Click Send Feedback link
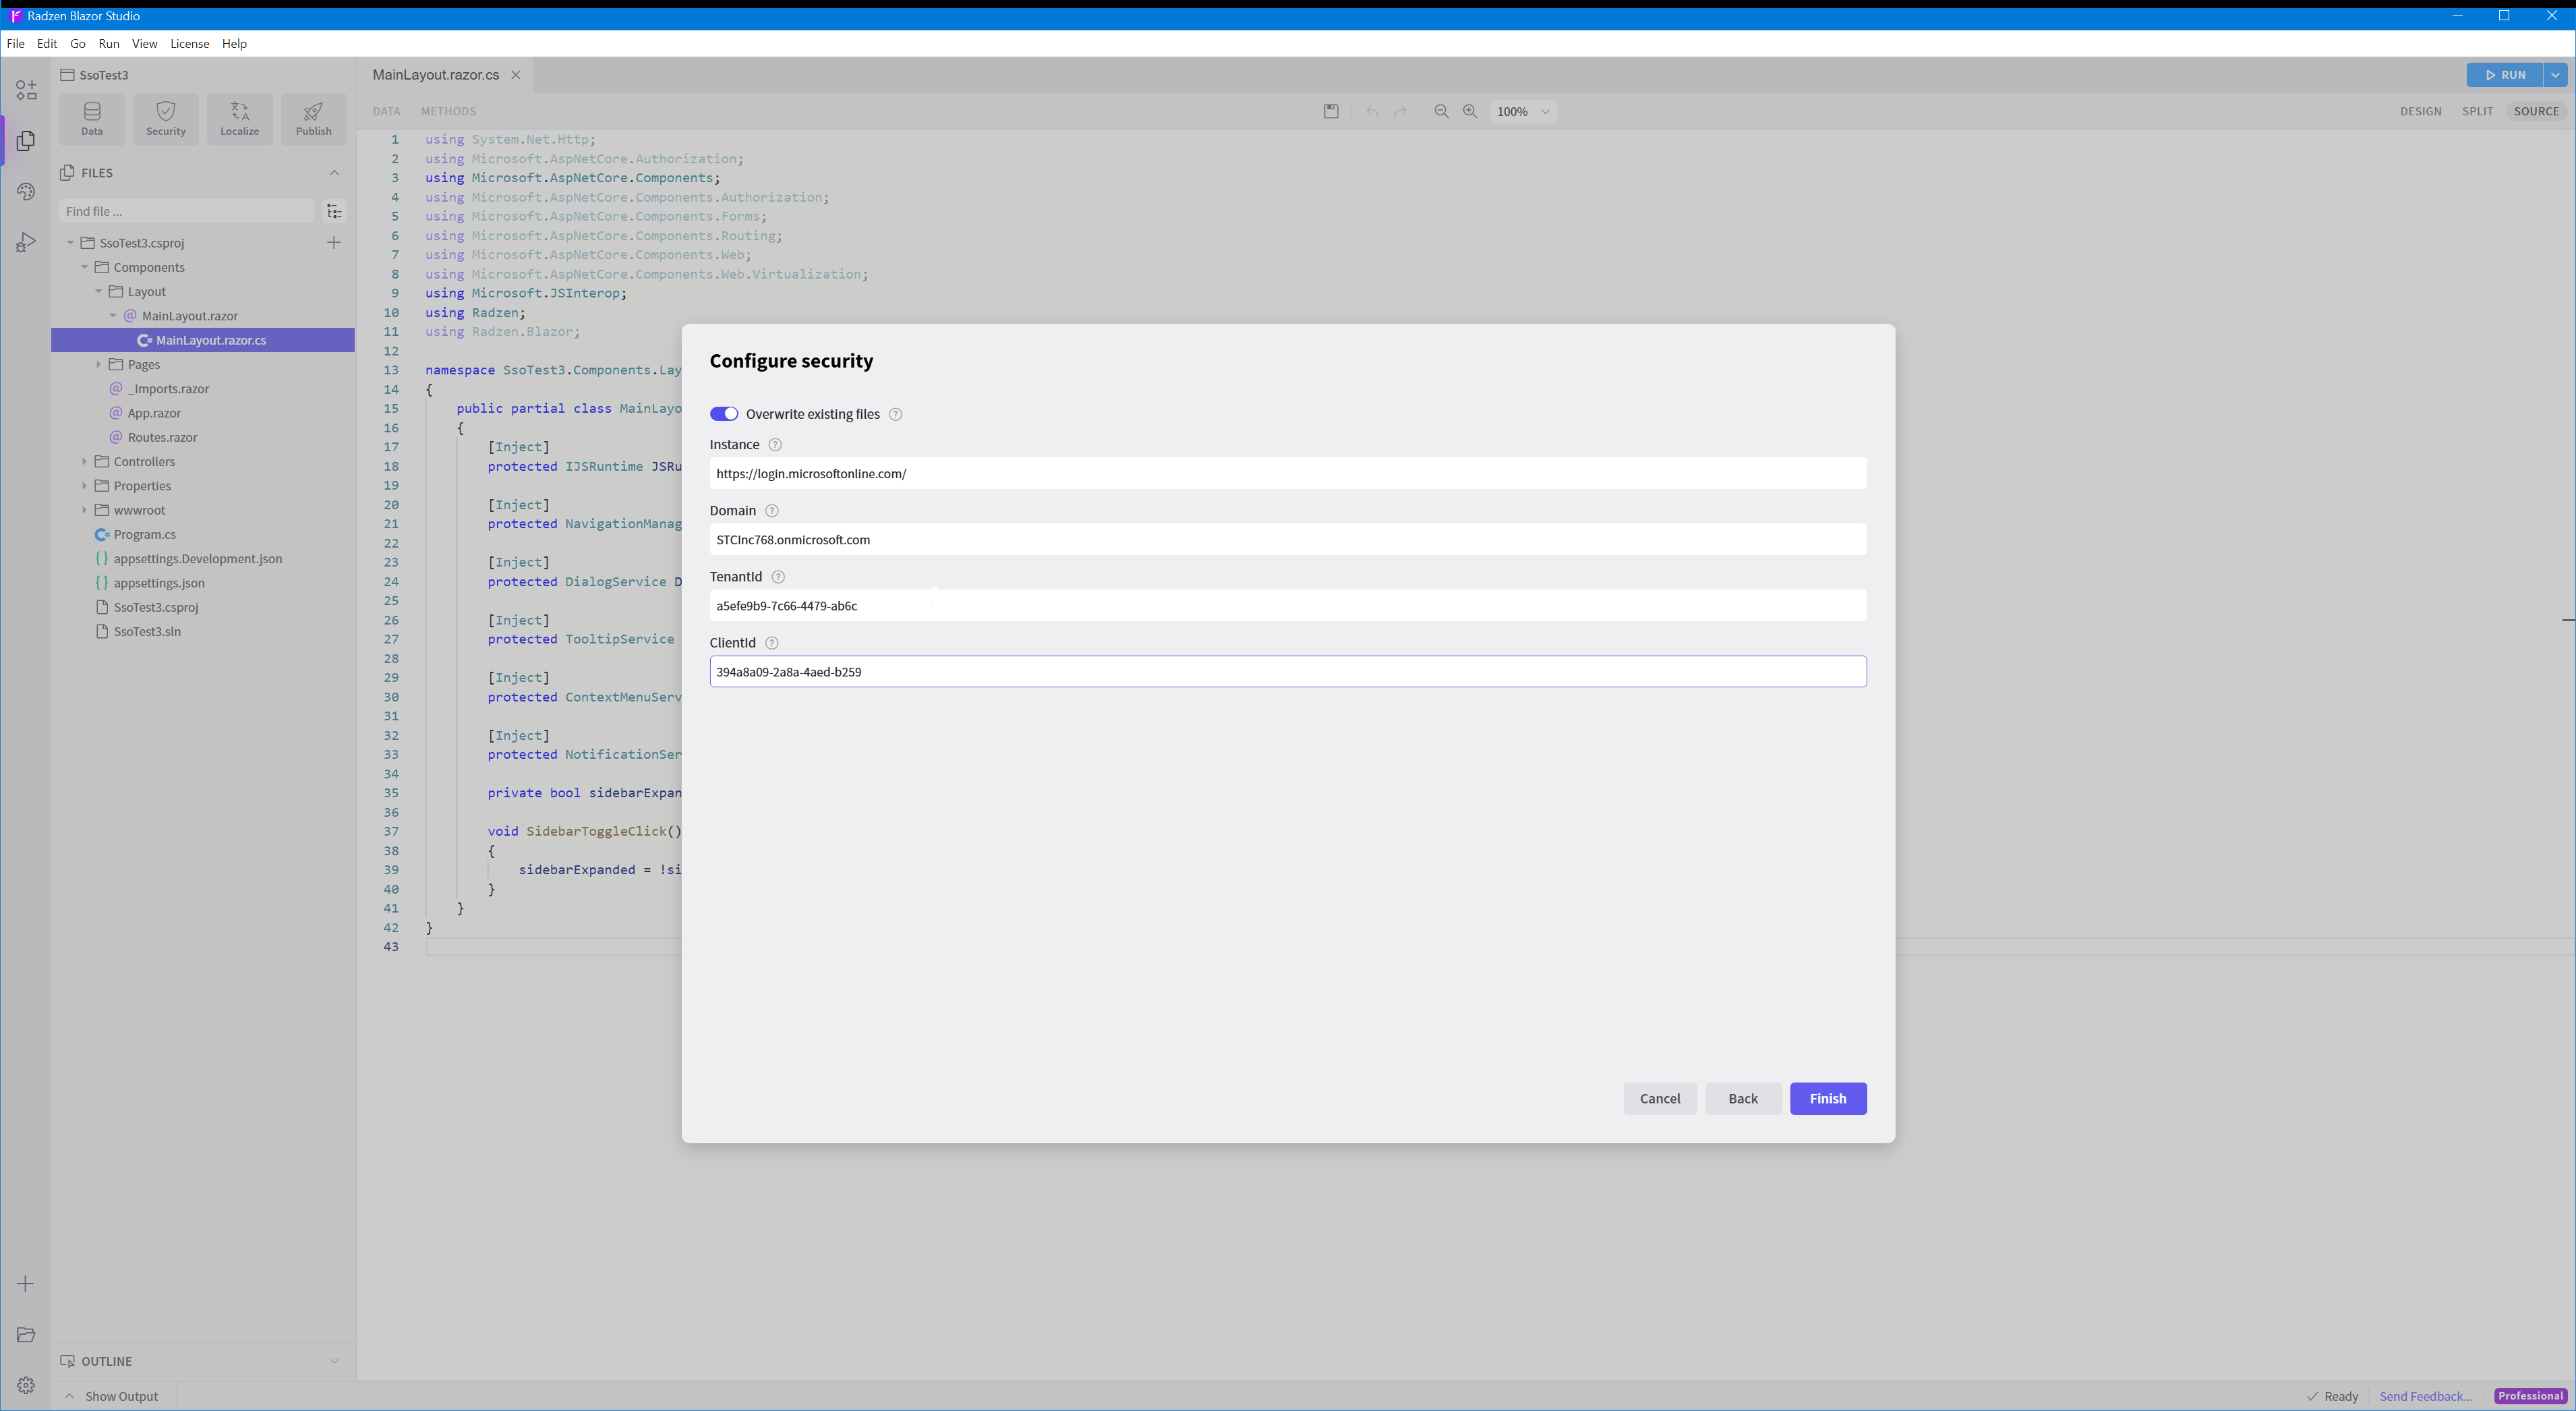The height and width of the screenshot is (1411, 2576). (2426, 1397)
